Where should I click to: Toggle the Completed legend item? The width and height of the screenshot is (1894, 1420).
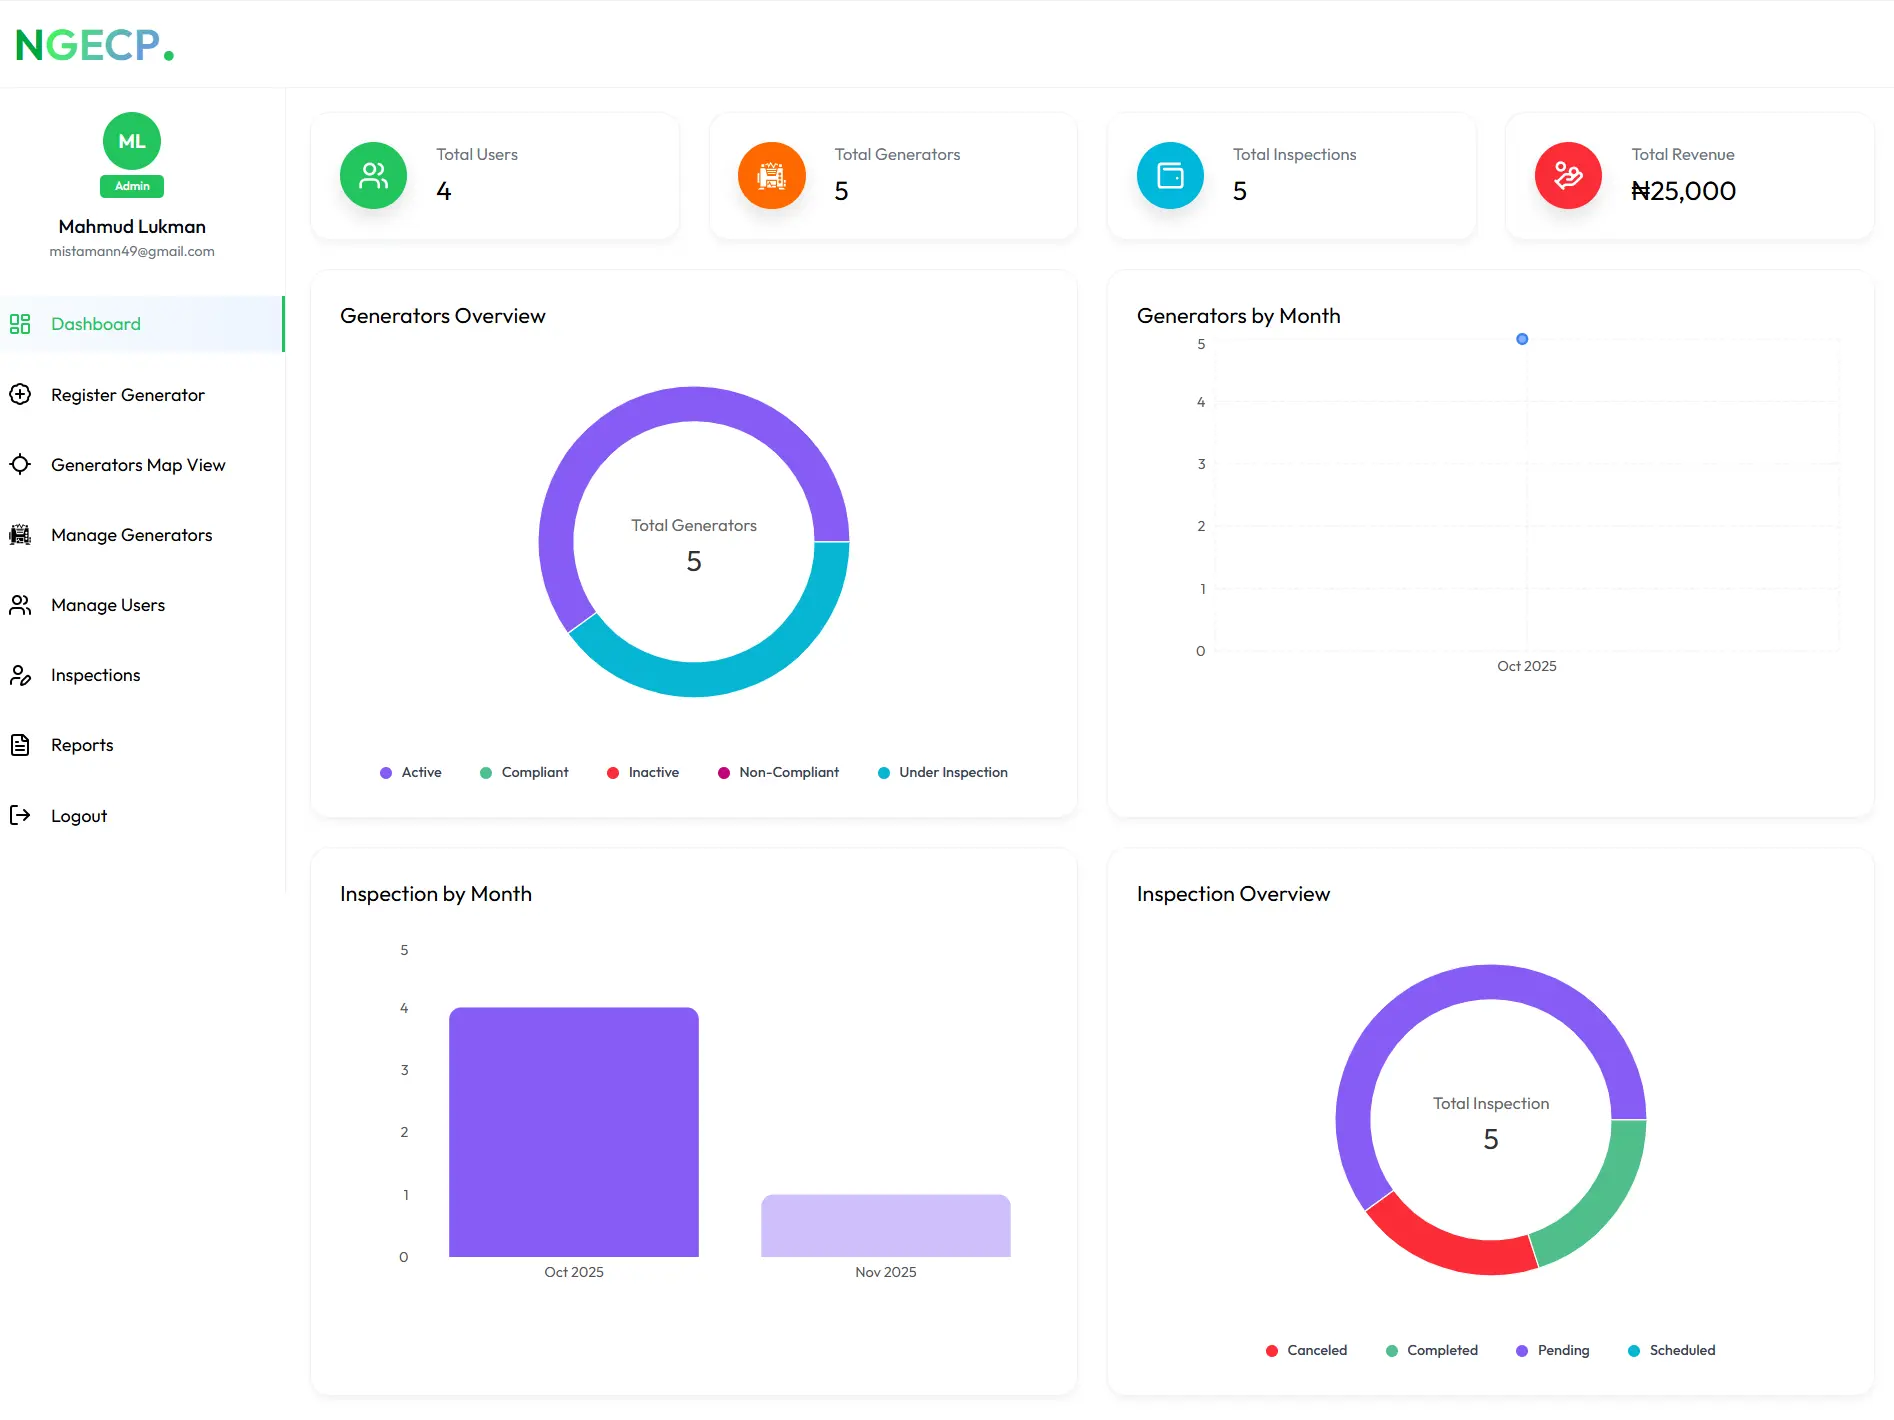1431,1351
